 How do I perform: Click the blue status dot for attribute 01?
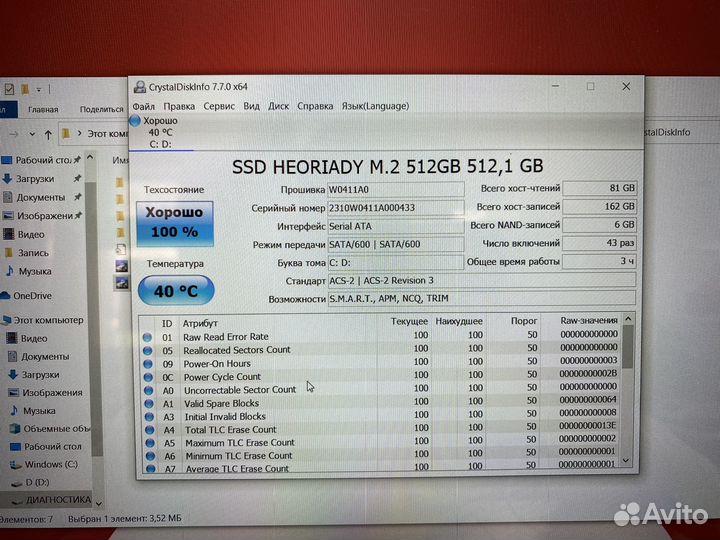[x=147, y=337]
